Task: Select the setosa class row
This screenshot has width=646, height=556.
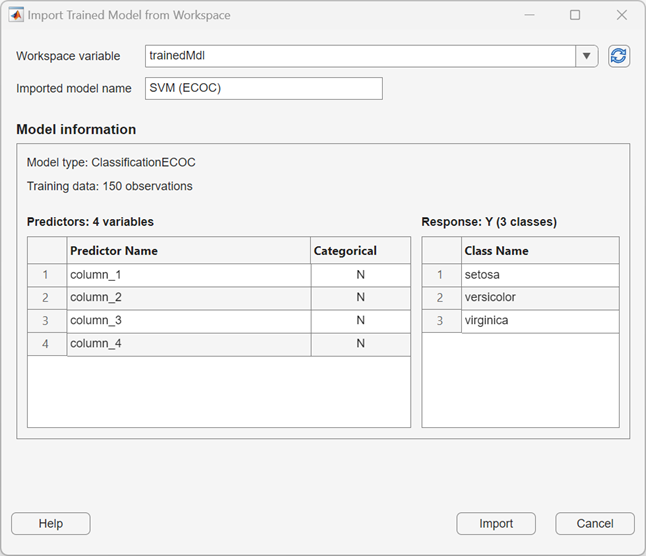Action: point(540,275)
